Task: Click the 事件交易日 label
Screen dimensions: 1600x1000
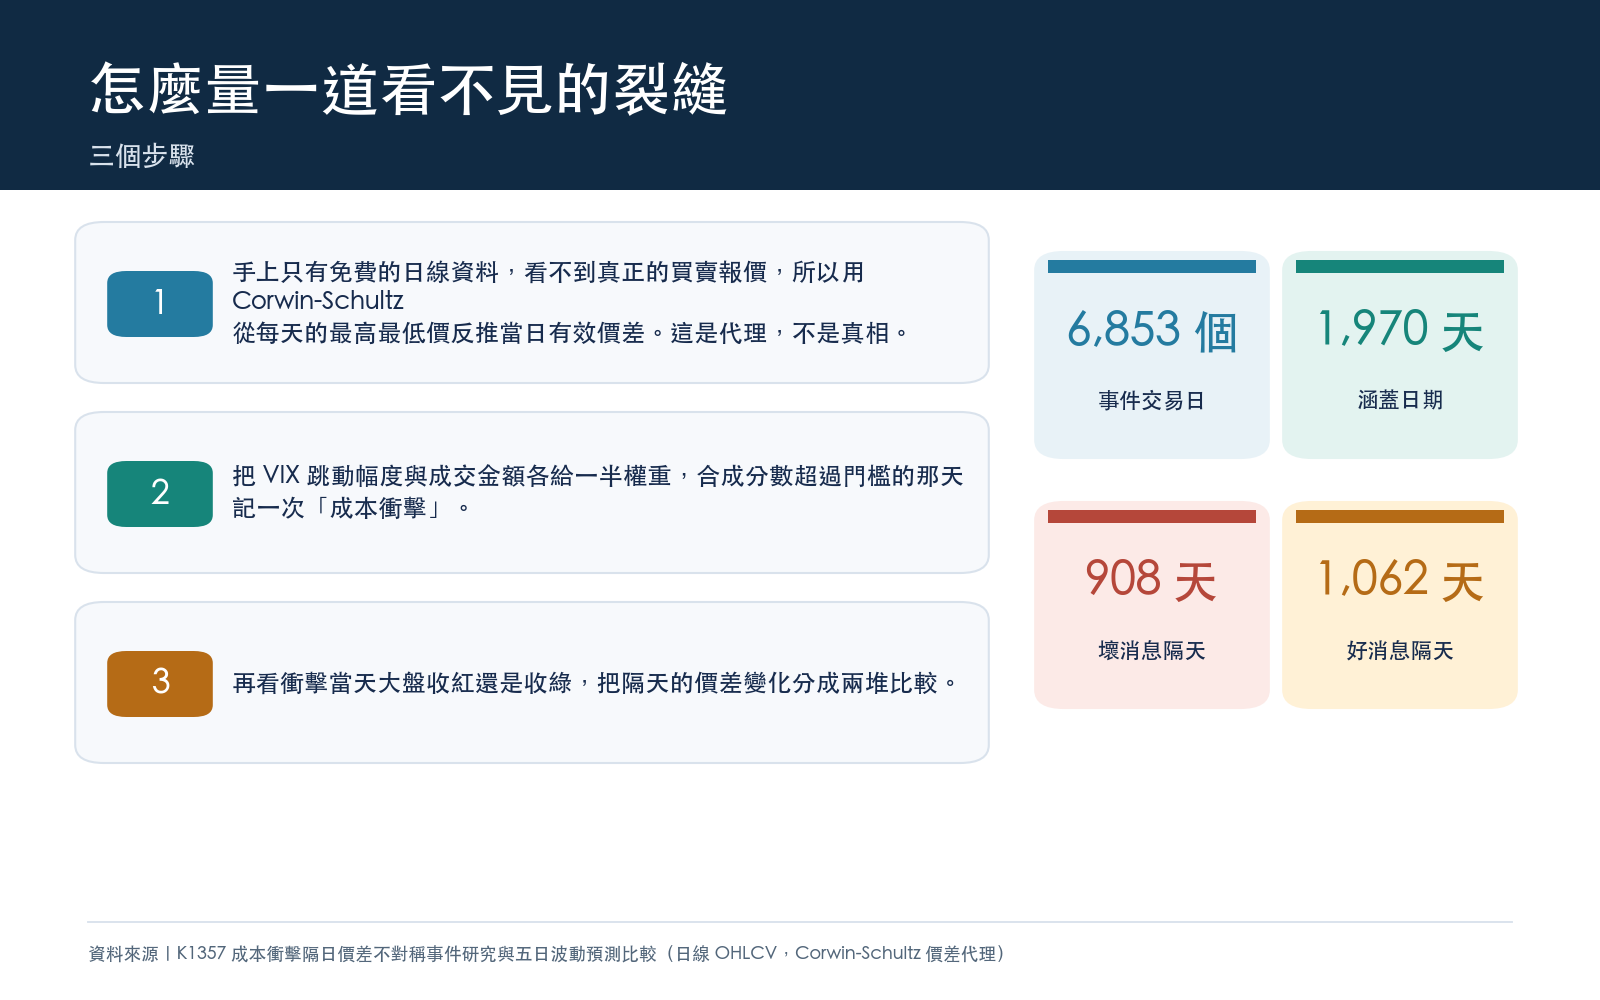Action: coord(1152,401)
